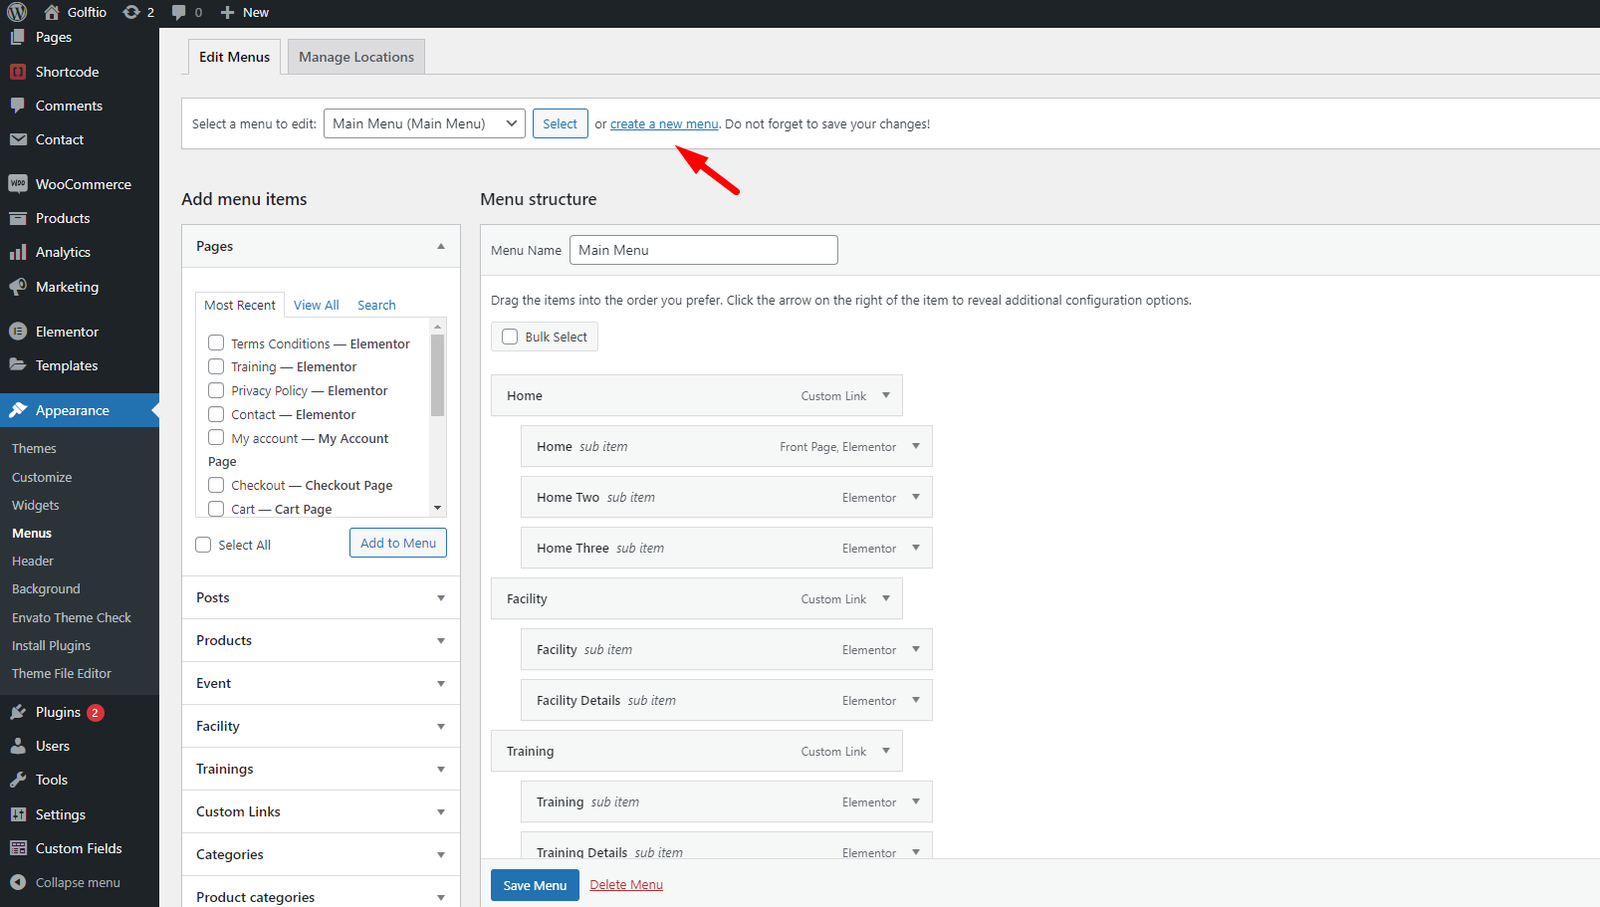Image resolution: width=1600 pixels, height=907 pixels.
Task: Open the Select a menu to edit dropdown
Action: 424,124
